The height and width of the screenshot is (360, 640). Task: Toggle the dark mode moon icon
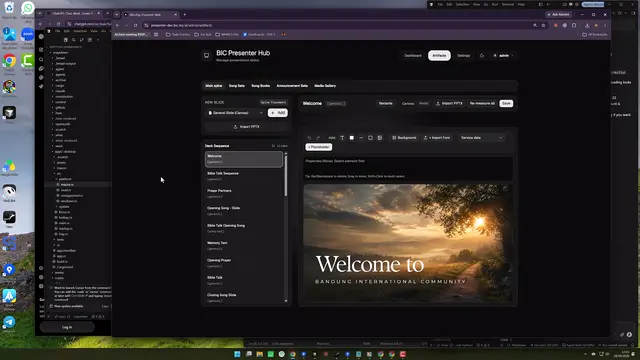point(482,56)
